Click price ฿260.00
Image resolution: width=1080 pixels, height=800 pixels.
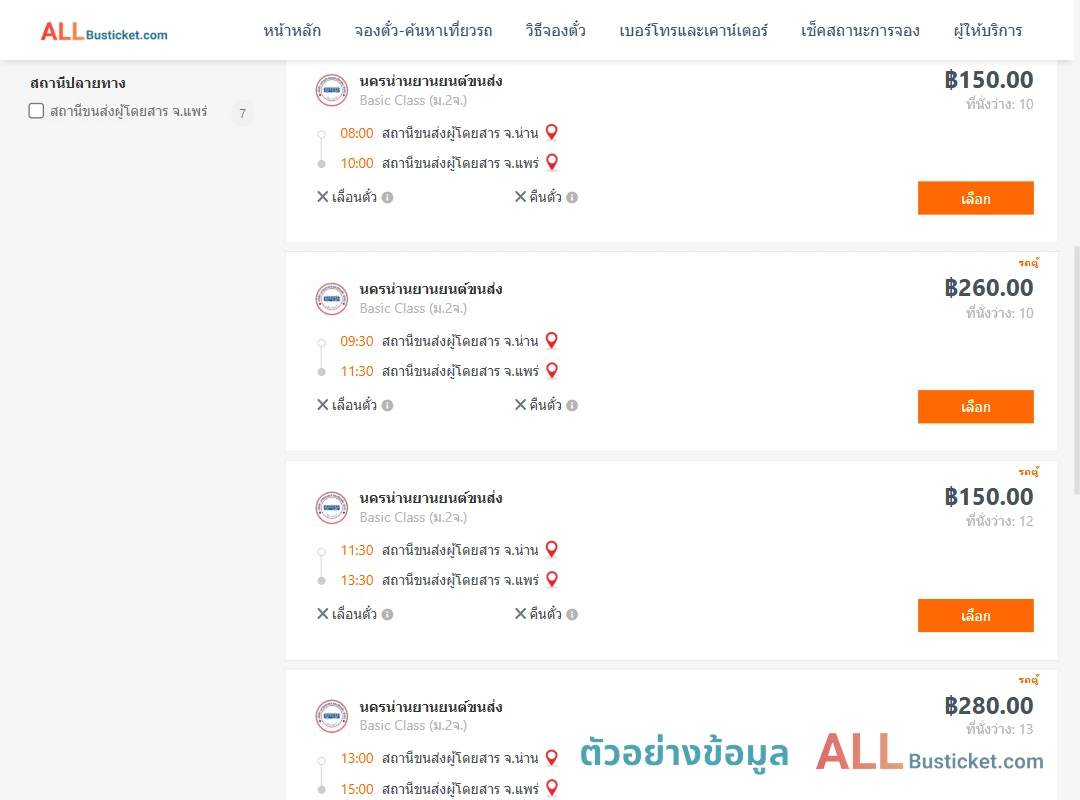coord(988,288)
